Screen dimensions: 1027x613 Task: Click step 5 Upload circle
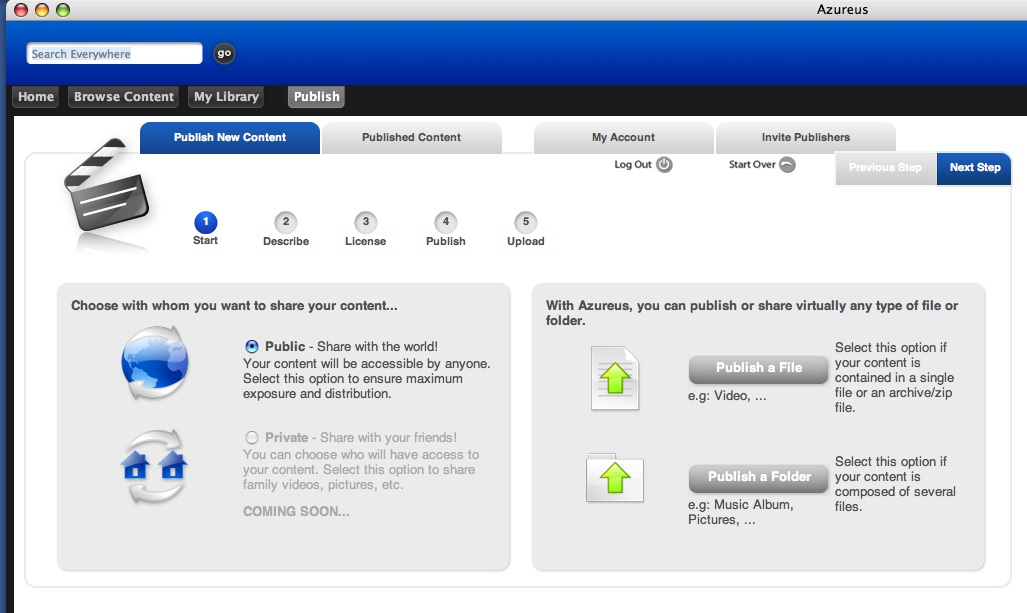(525, 222)
